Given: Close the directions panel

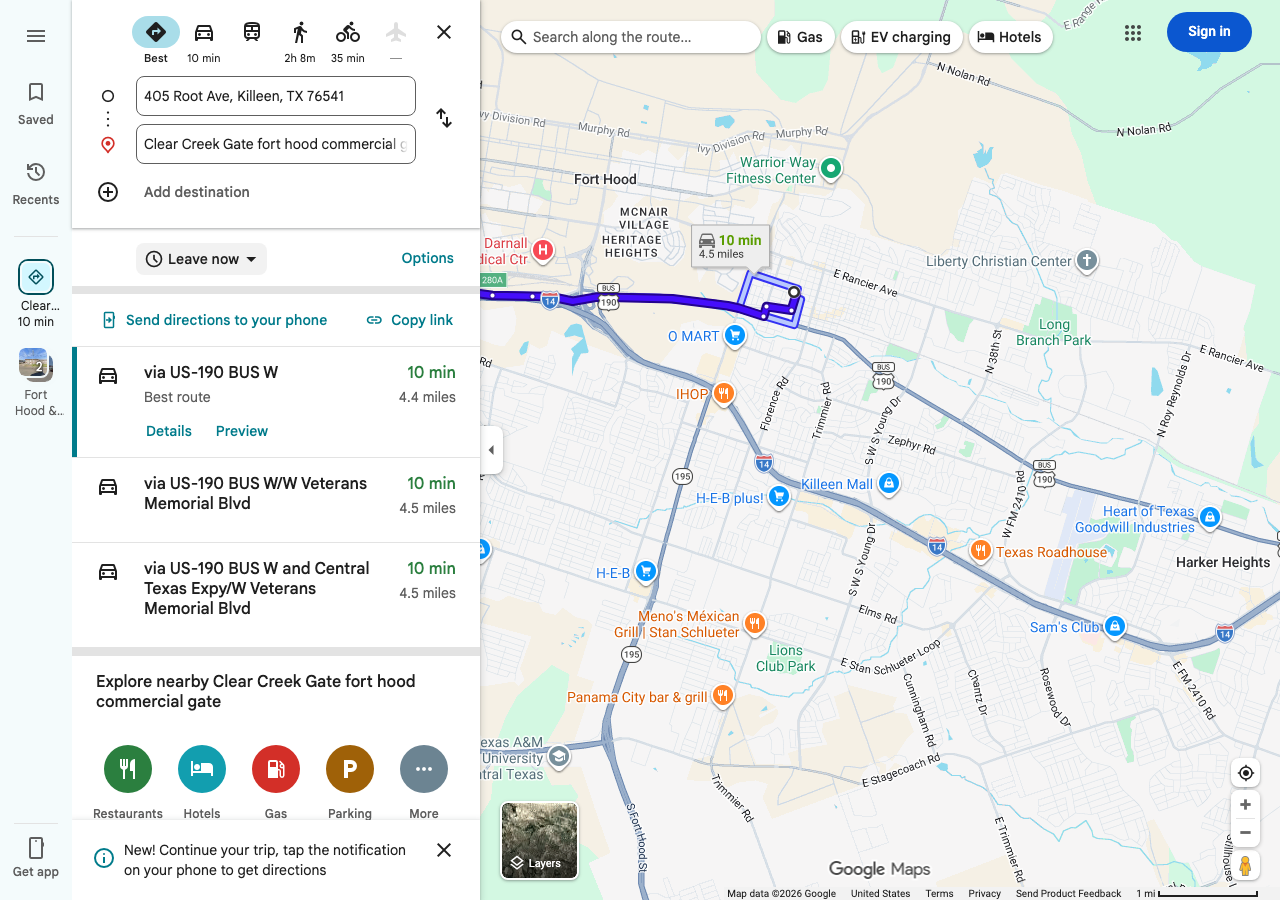Looking at the screenshot, I should 444,32.
